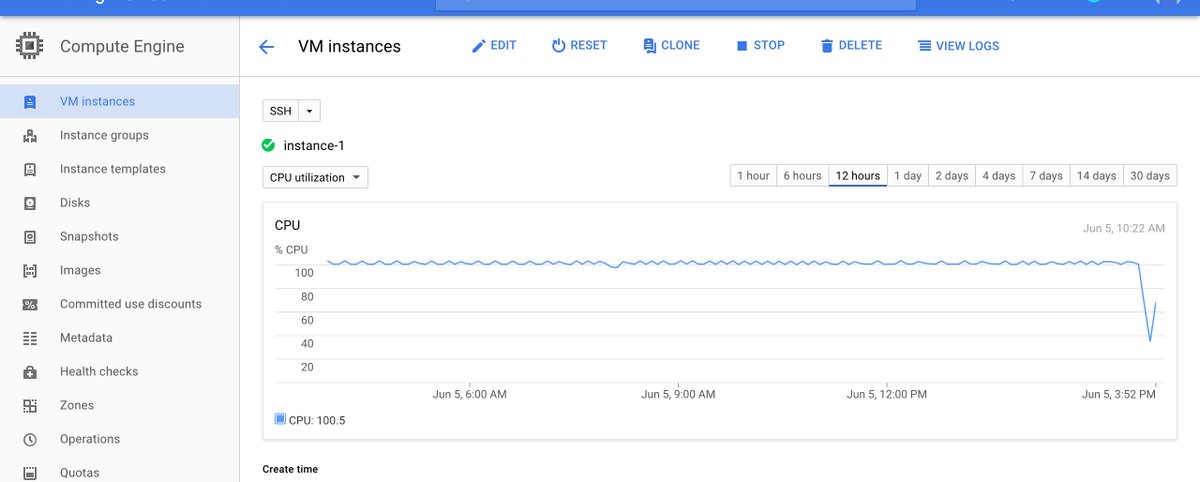Screen dimensions: 1200x482
Task: Click the Operations clock icon
Action: click(30, 440)
